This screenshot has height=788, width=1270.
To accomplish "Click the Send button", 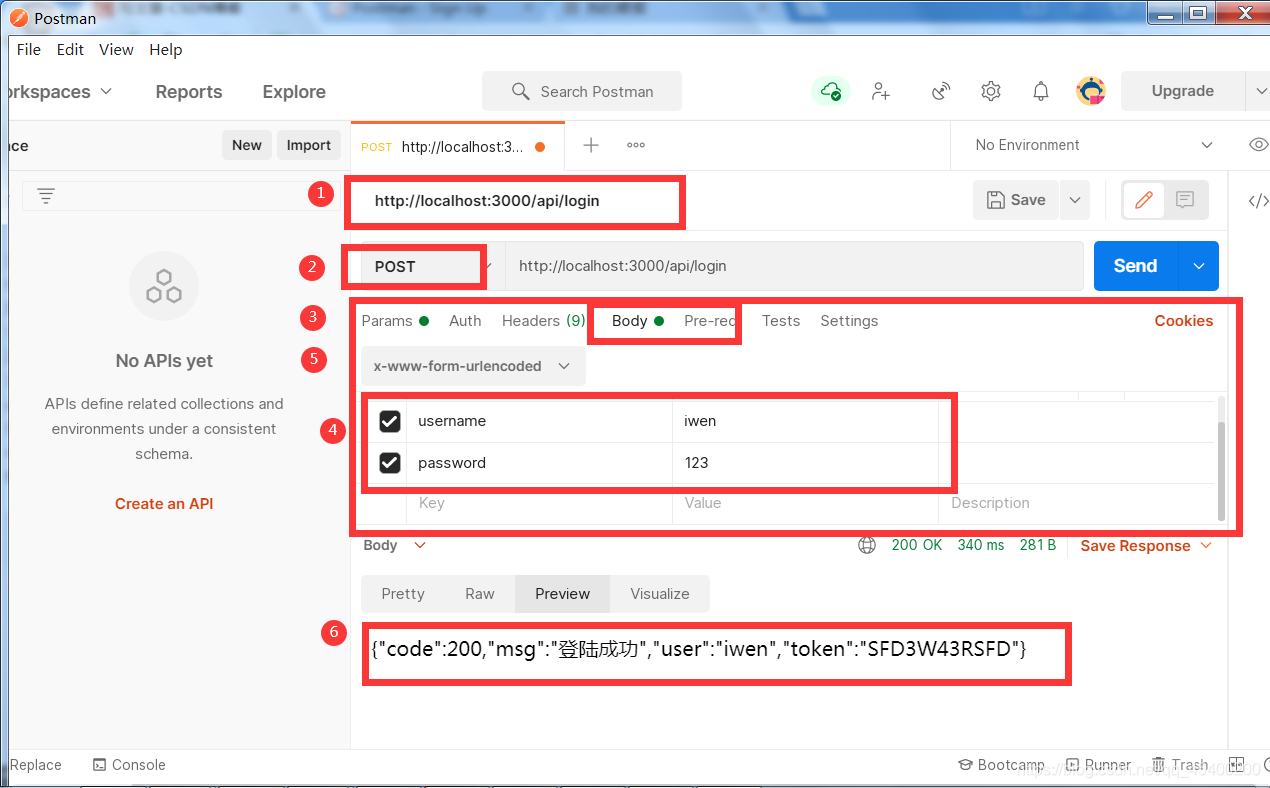I will pyautogui.click(x=1137, y=266).
